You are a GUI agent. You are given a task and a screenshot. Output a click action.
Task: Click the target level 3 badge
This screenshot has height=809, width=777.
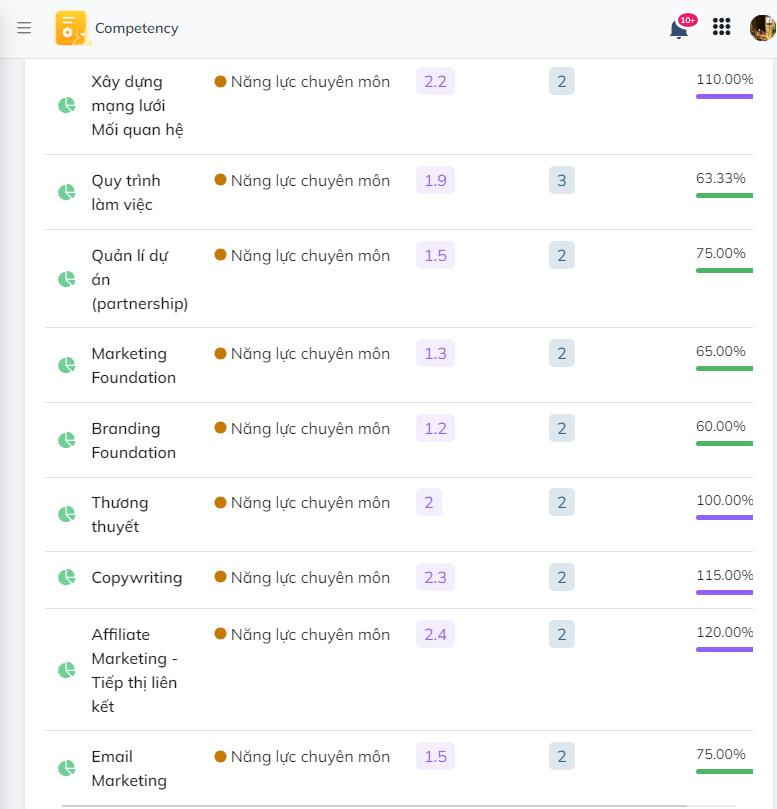pyautogui.click(x=561, y=180)
